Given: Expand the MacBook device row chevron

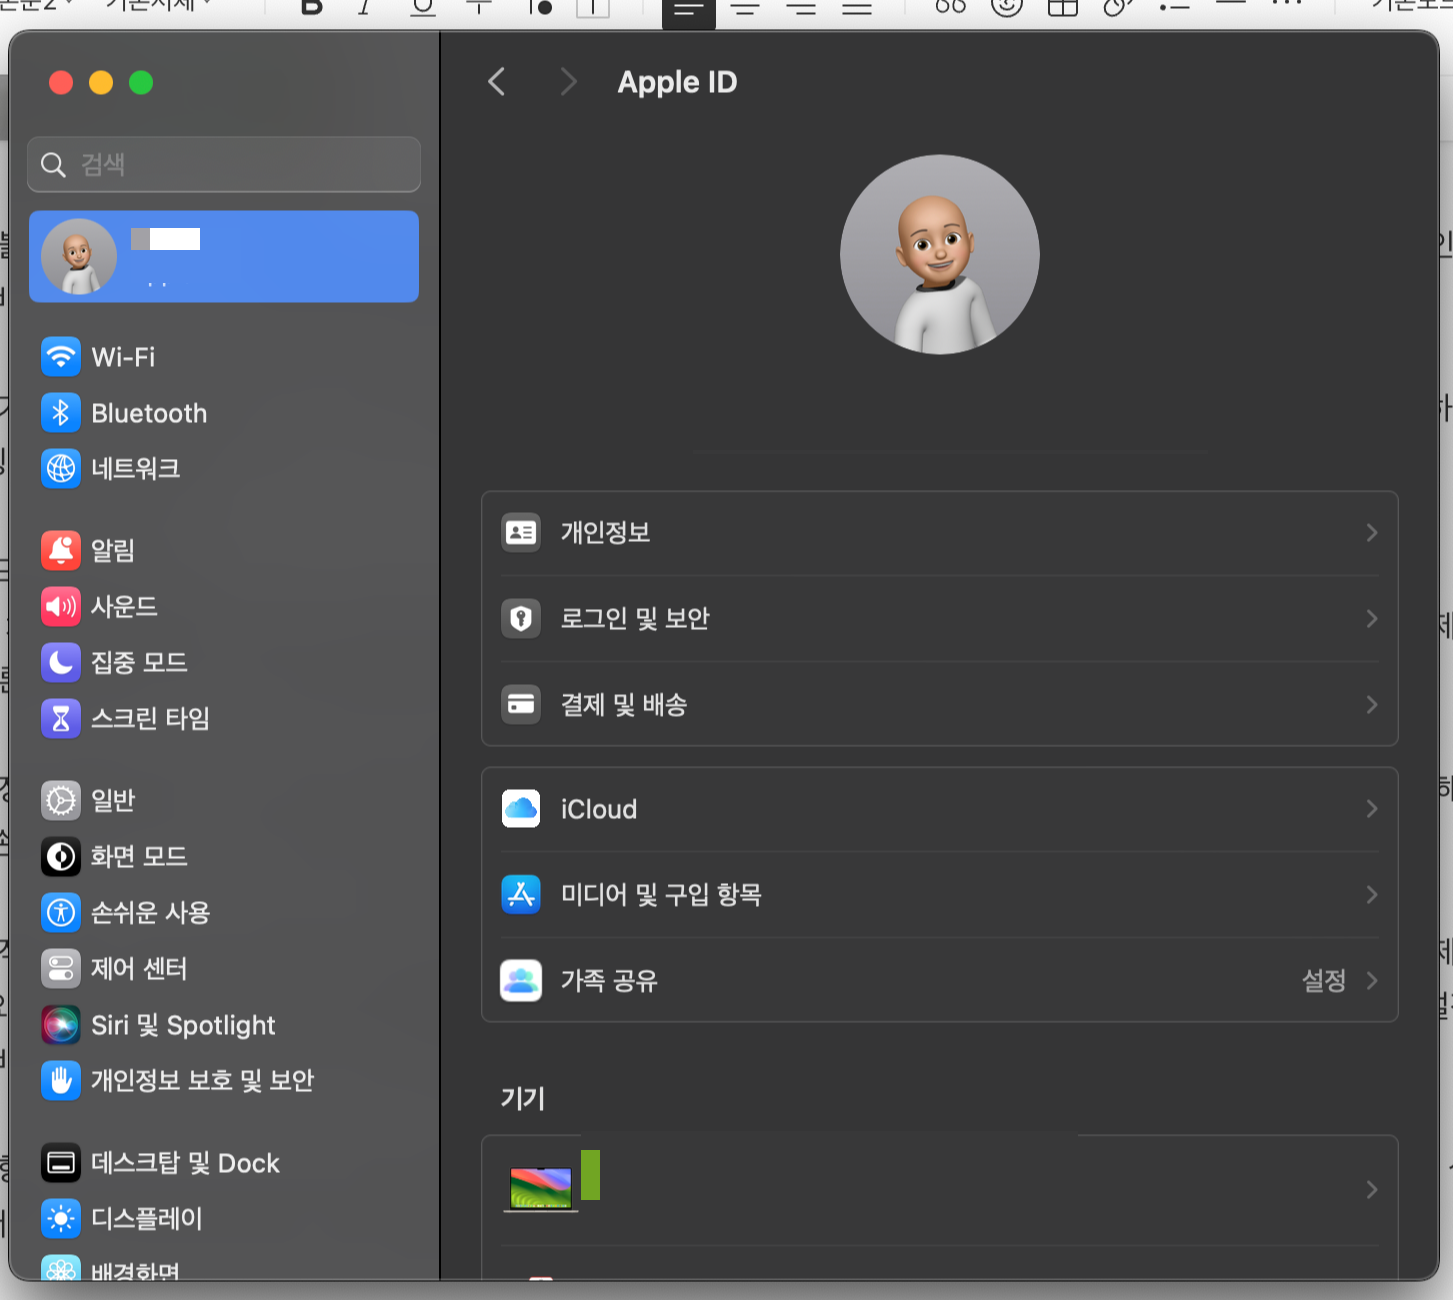Looking at the screenshot, I should point(1372,1189).
